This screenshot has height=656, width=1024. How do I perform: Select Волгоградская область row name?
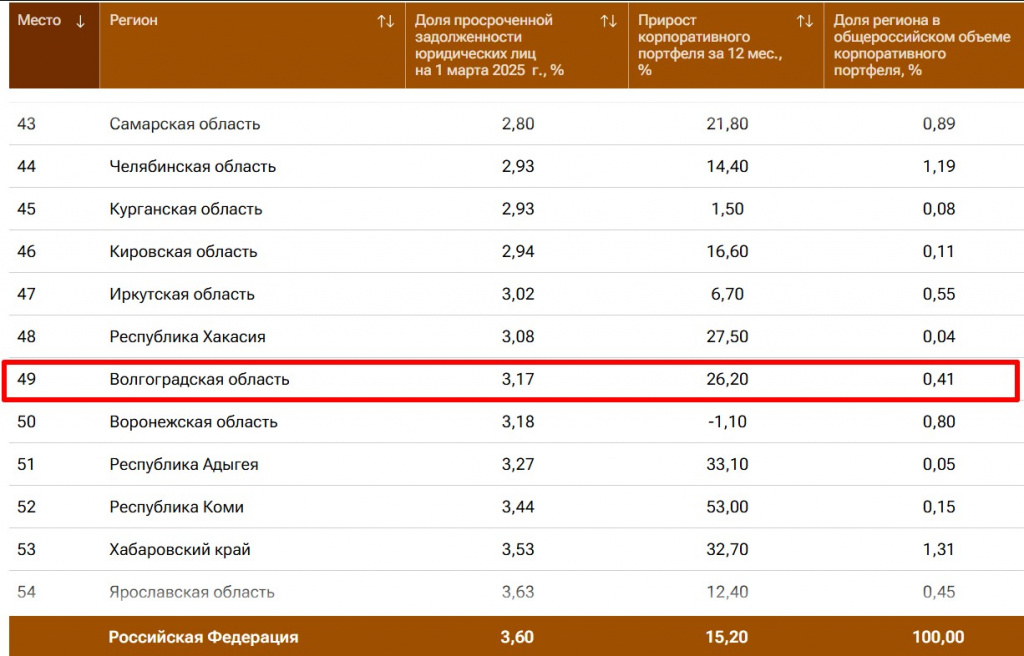[x=199, y=379]
